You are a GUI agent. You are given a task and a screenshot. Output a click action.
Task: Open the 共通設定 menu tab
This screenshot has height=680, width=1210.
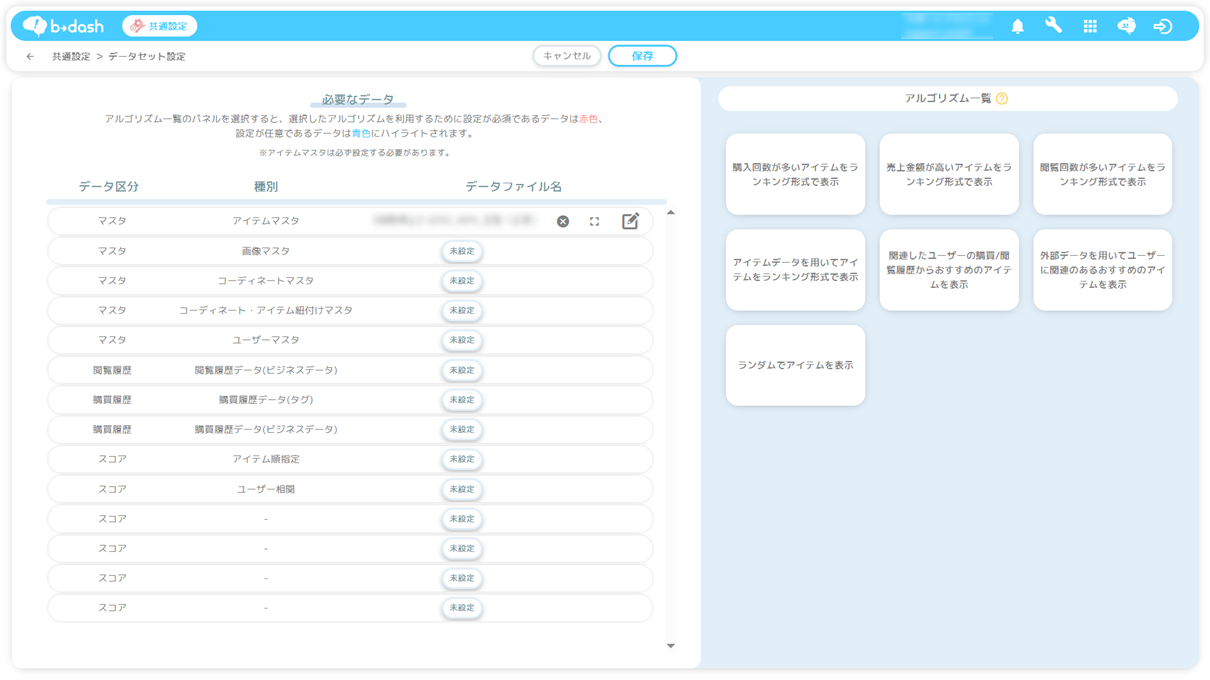coord(159,26)
